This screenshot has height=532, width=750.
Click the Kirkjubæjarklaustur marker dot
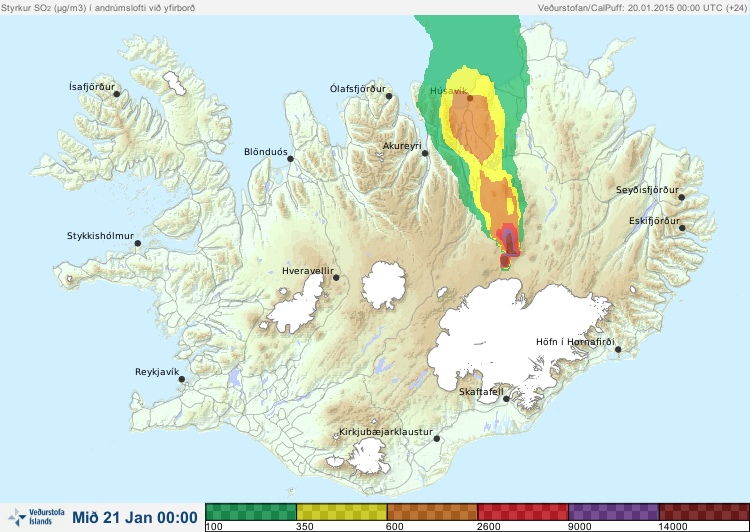click(436, 439)
